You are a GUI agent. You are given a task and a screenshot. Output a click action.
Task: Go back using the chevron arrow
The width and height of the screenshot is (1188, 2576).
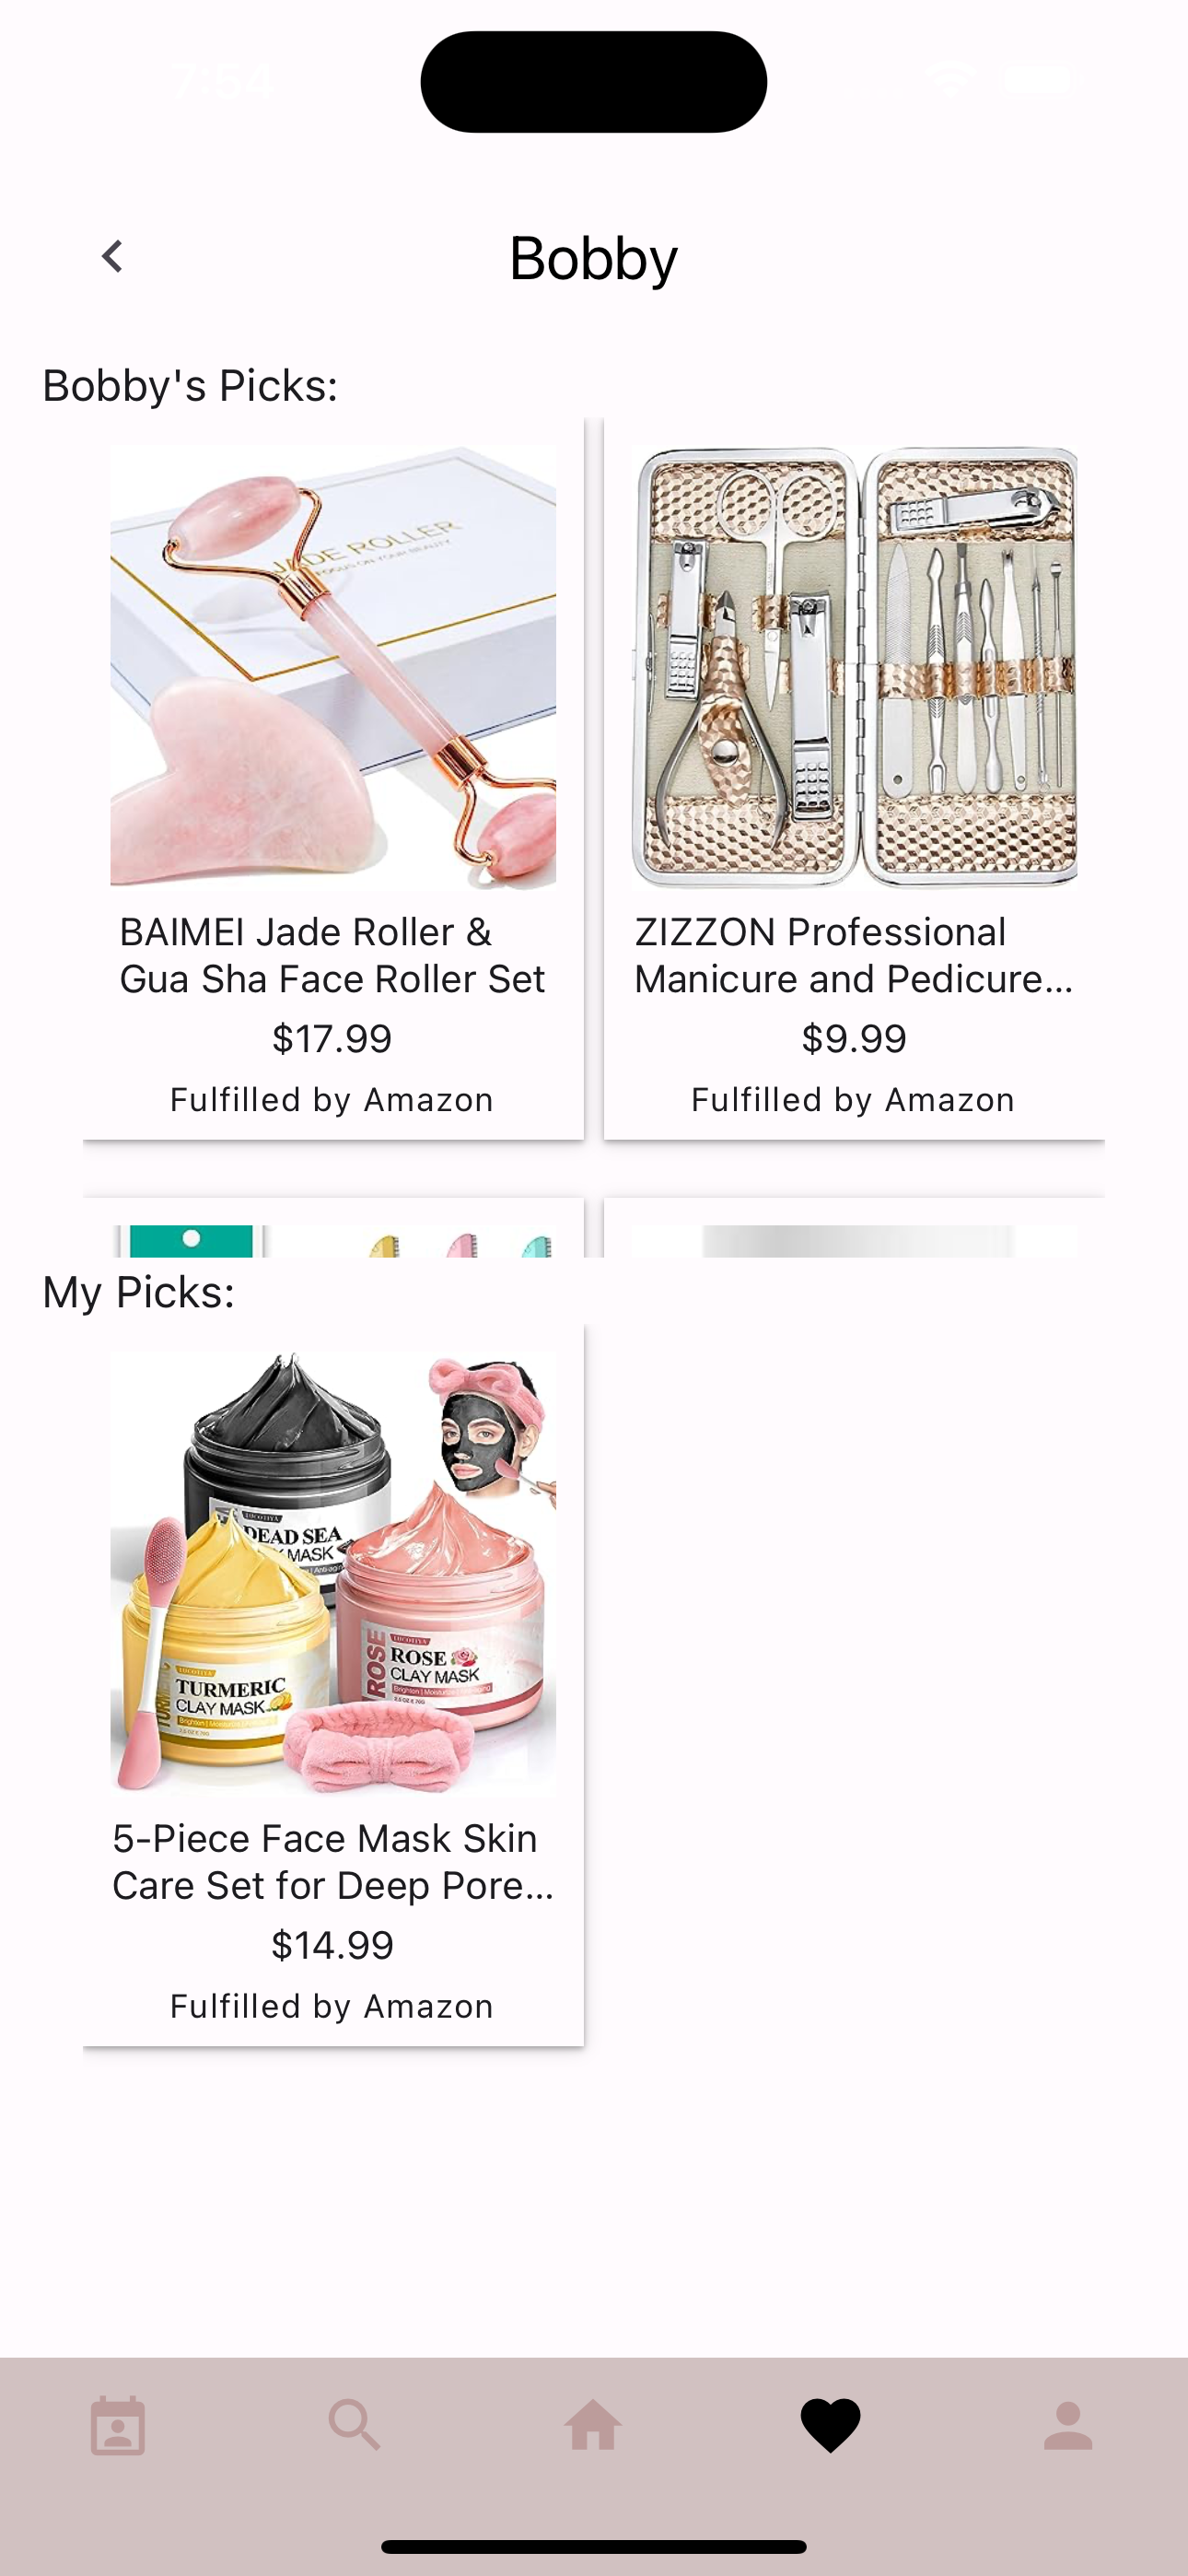[x=112, y=256]
